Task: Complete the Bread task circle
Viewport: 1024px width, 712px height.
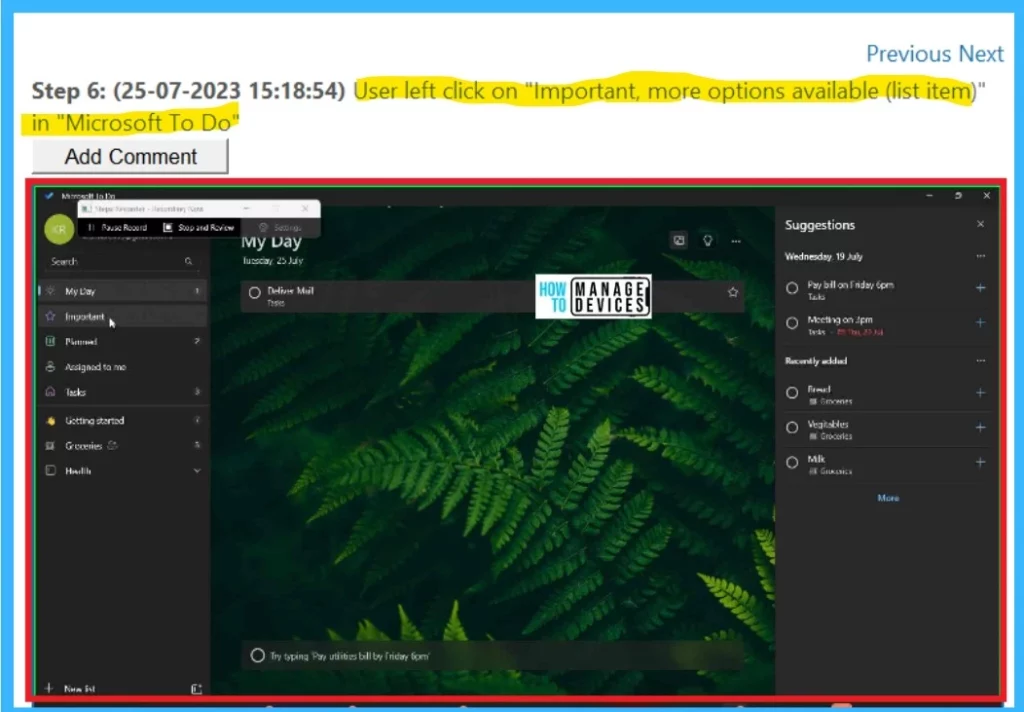Action: 792,393
